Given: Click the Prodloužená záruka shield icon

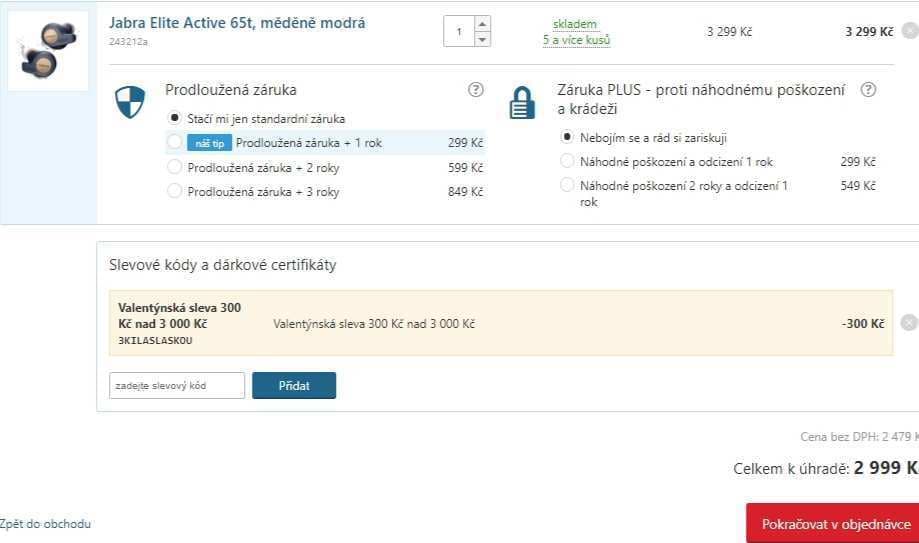Looking at the screenshot, I should point(130,101).
